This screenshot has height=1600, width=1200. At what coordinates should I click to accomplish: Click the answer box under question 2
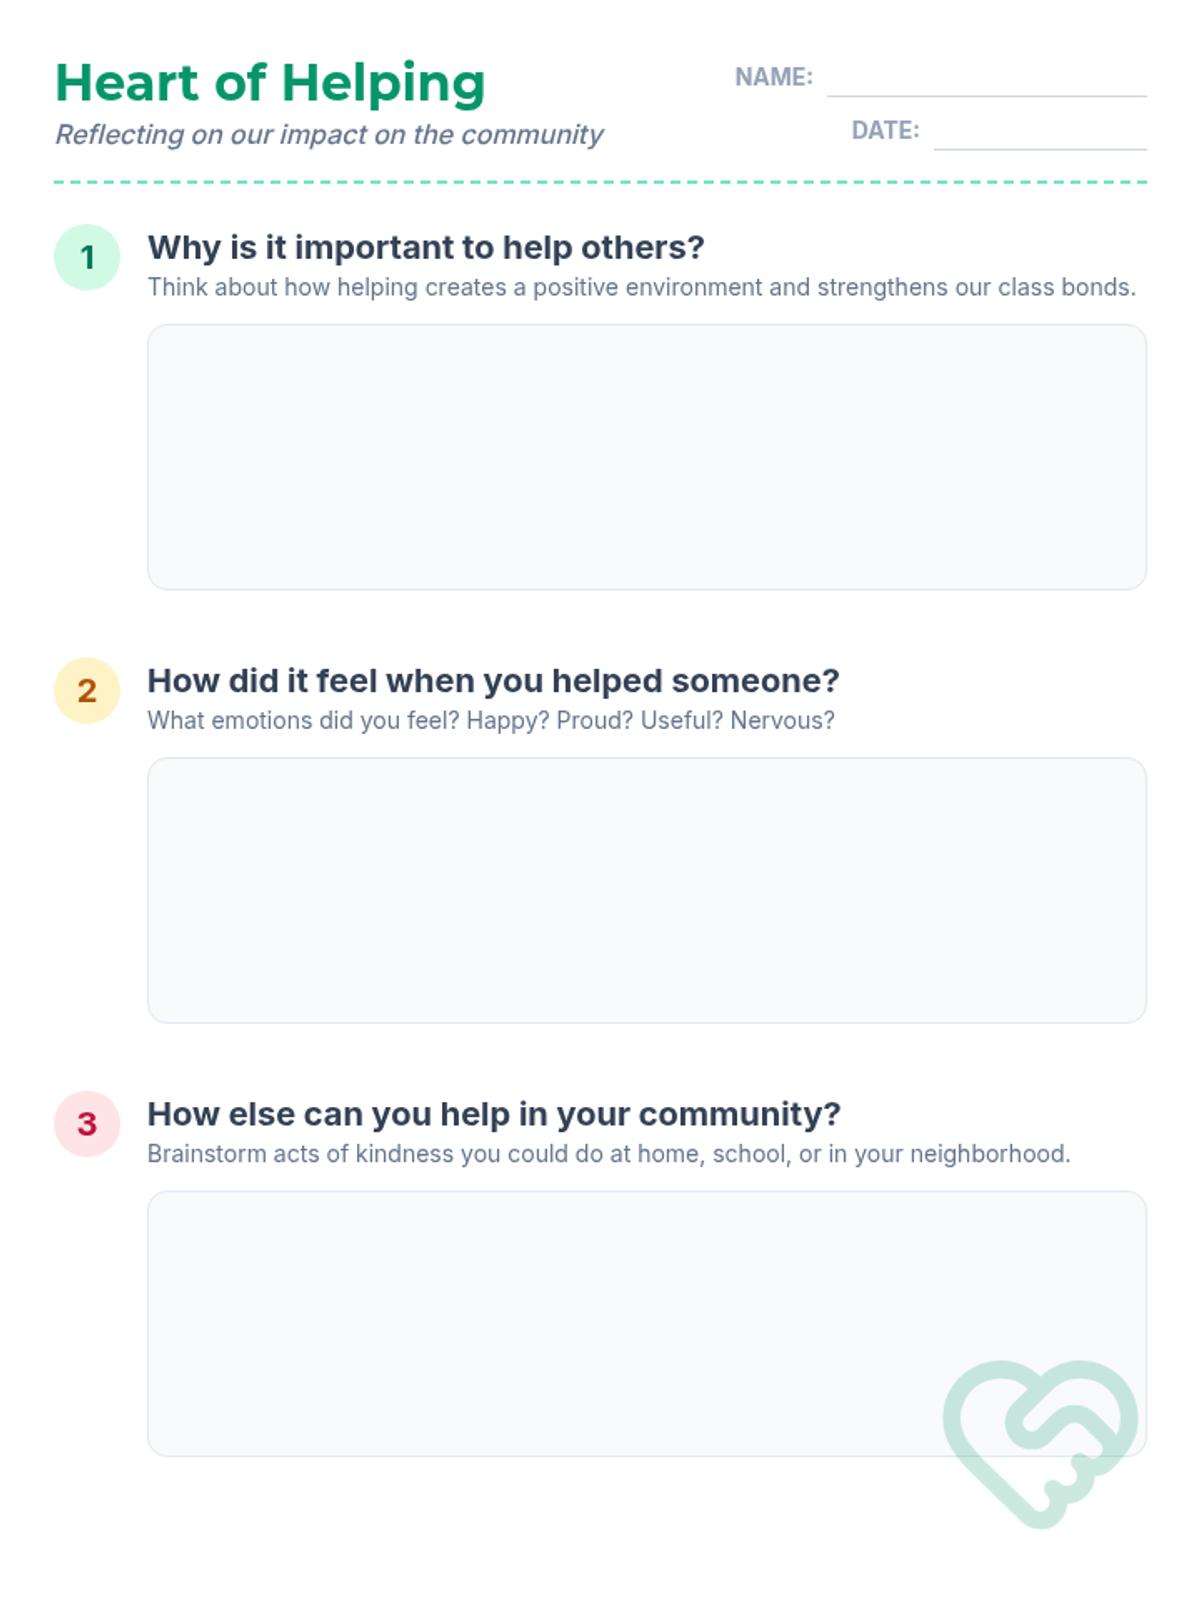(647, 890)
